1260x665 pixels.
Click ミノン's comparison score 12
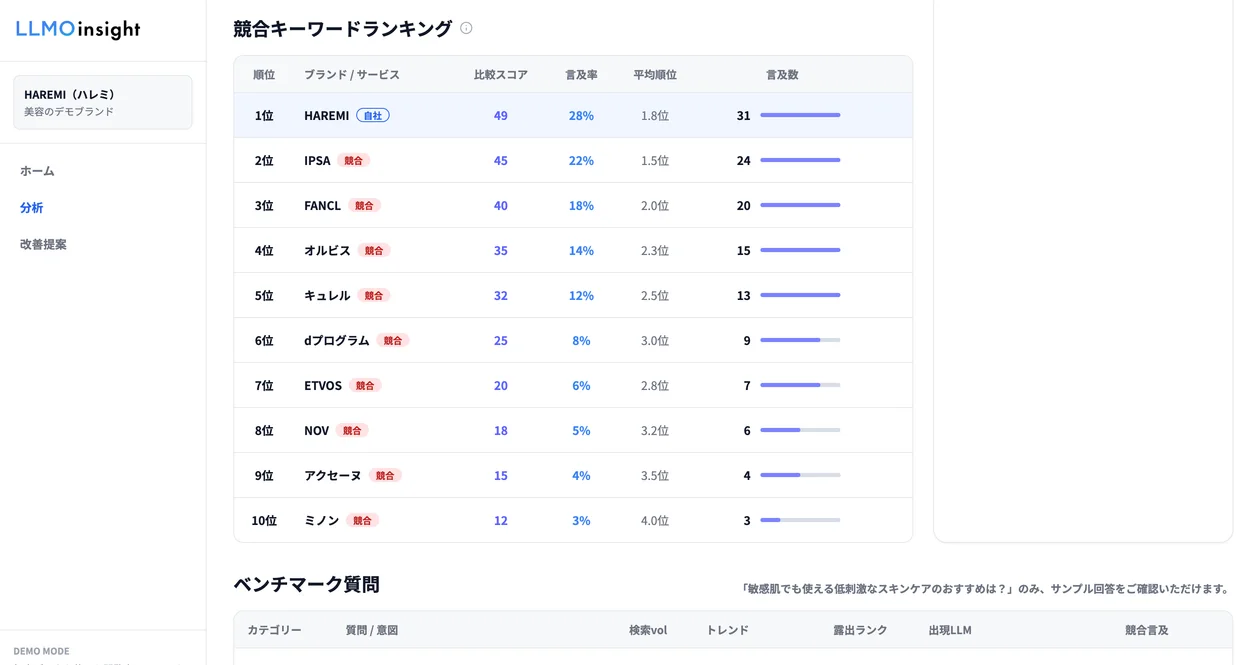point(501,520)
